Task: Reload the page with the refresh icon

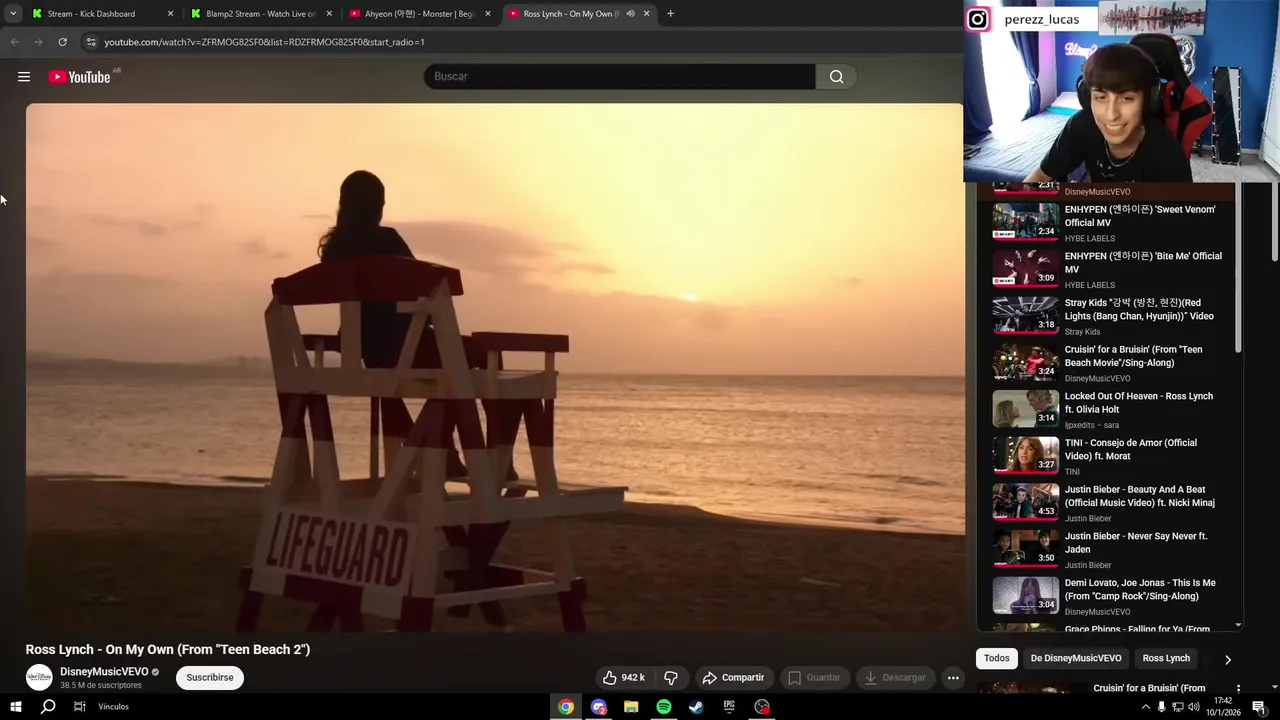Action: [62, 42]
